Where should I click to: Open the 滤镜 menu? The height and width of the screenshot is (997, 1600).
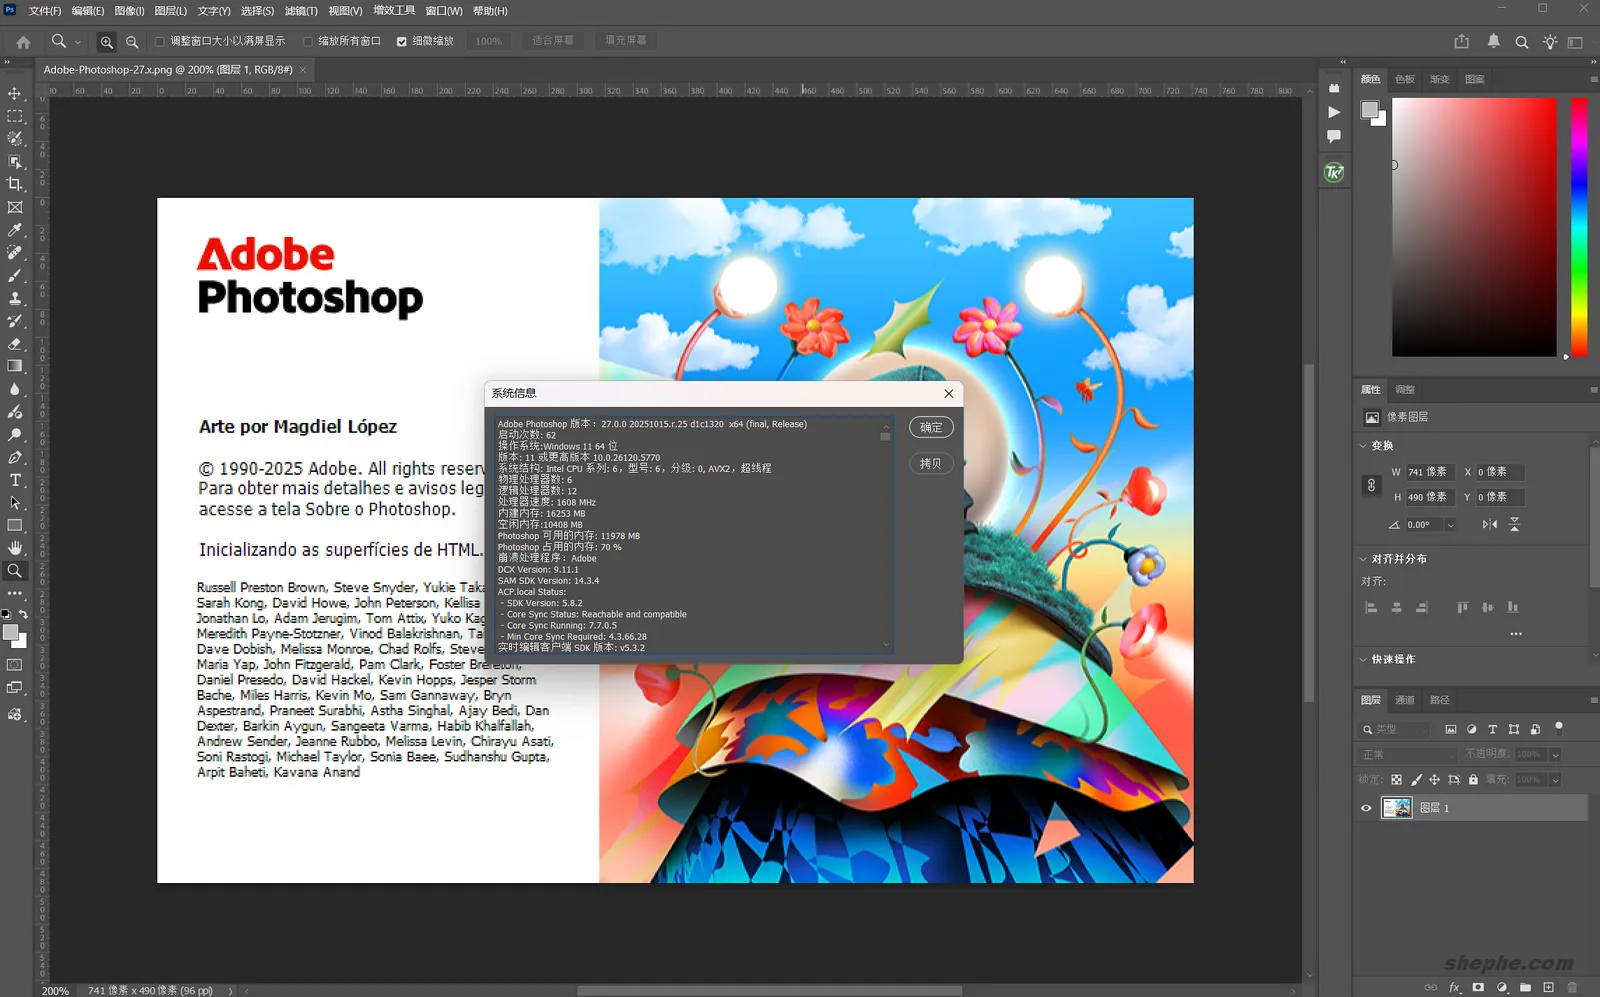pyautogui.click(x=300, y=11)
